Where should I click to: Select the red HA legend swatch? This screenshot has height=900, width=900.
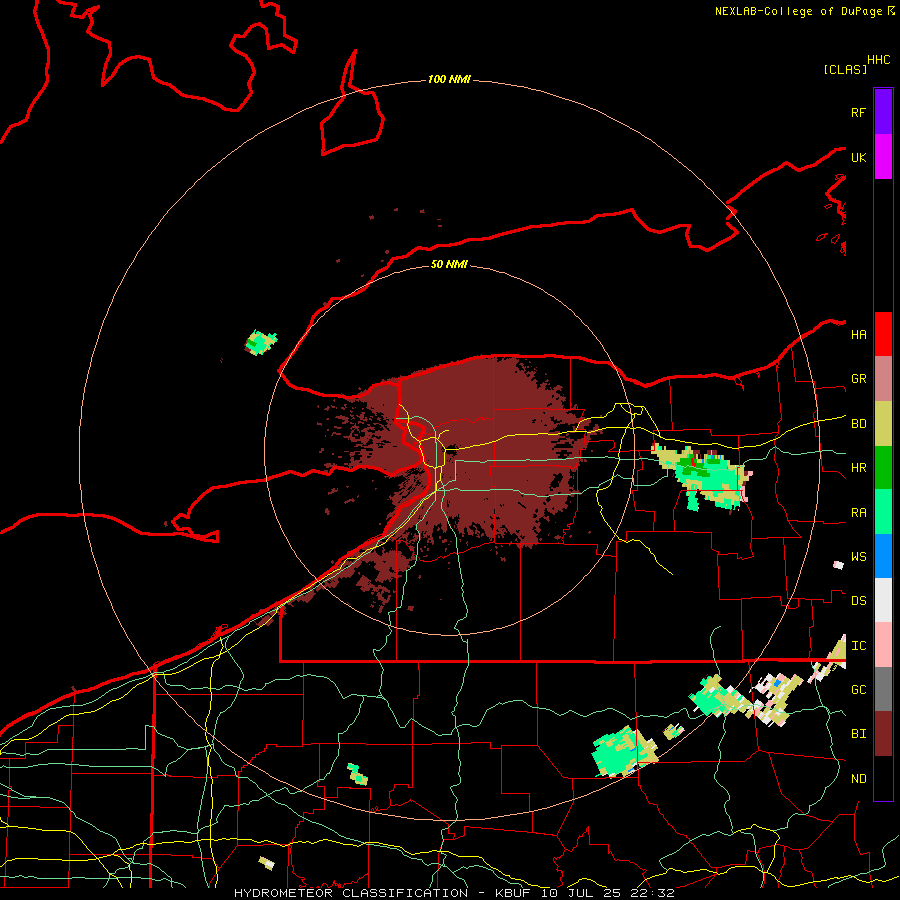883,334
